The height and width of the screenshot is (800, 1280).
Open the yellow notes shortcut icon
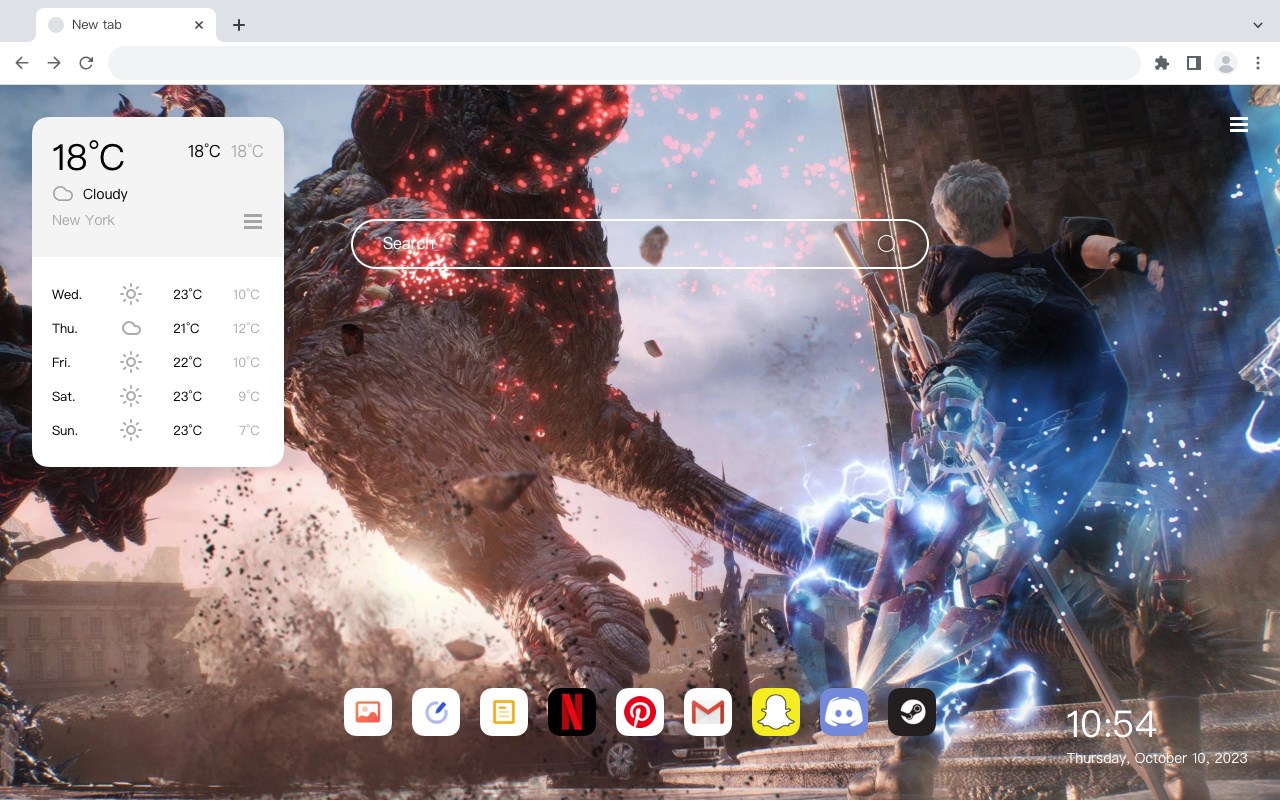pyautogui.click(x=504, y=712)
